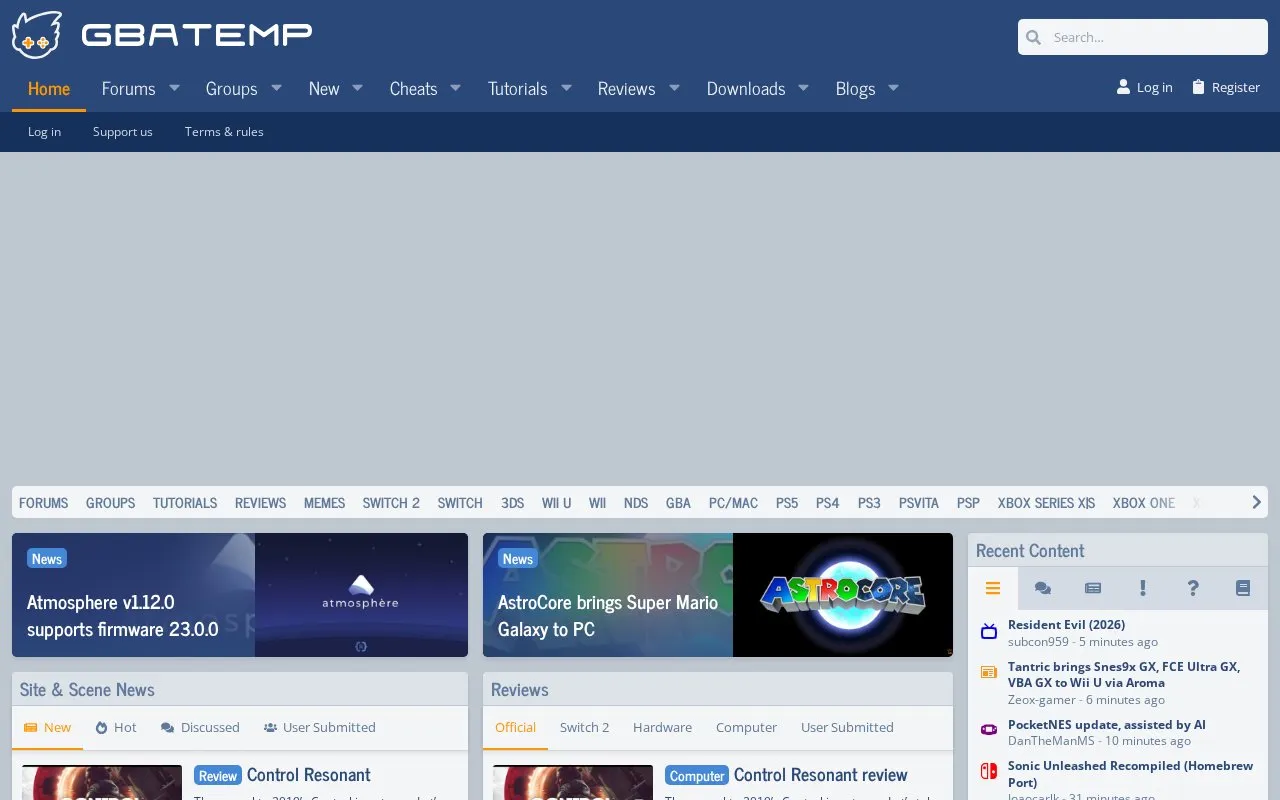1280x800 pixels.
Task: Go to the Home menu item
Action: point(49,89)
